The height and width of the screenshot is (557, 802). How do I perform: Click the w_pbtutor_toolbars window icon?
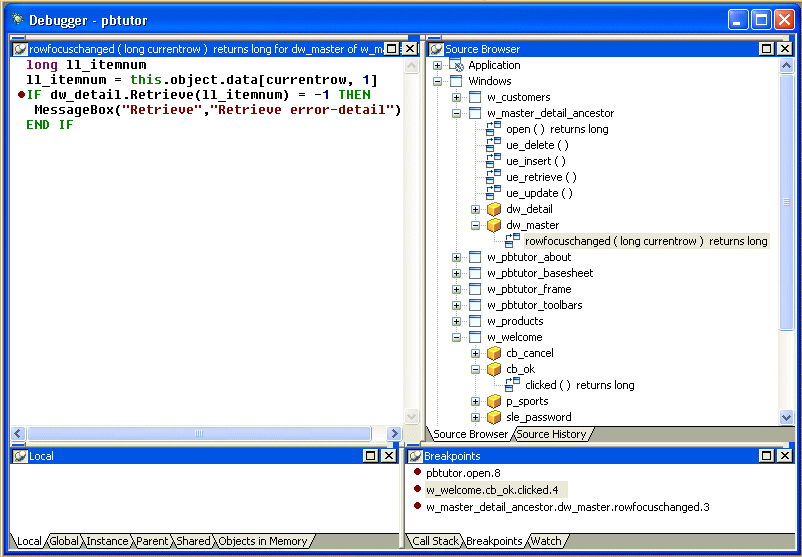[x=475, y=305]
